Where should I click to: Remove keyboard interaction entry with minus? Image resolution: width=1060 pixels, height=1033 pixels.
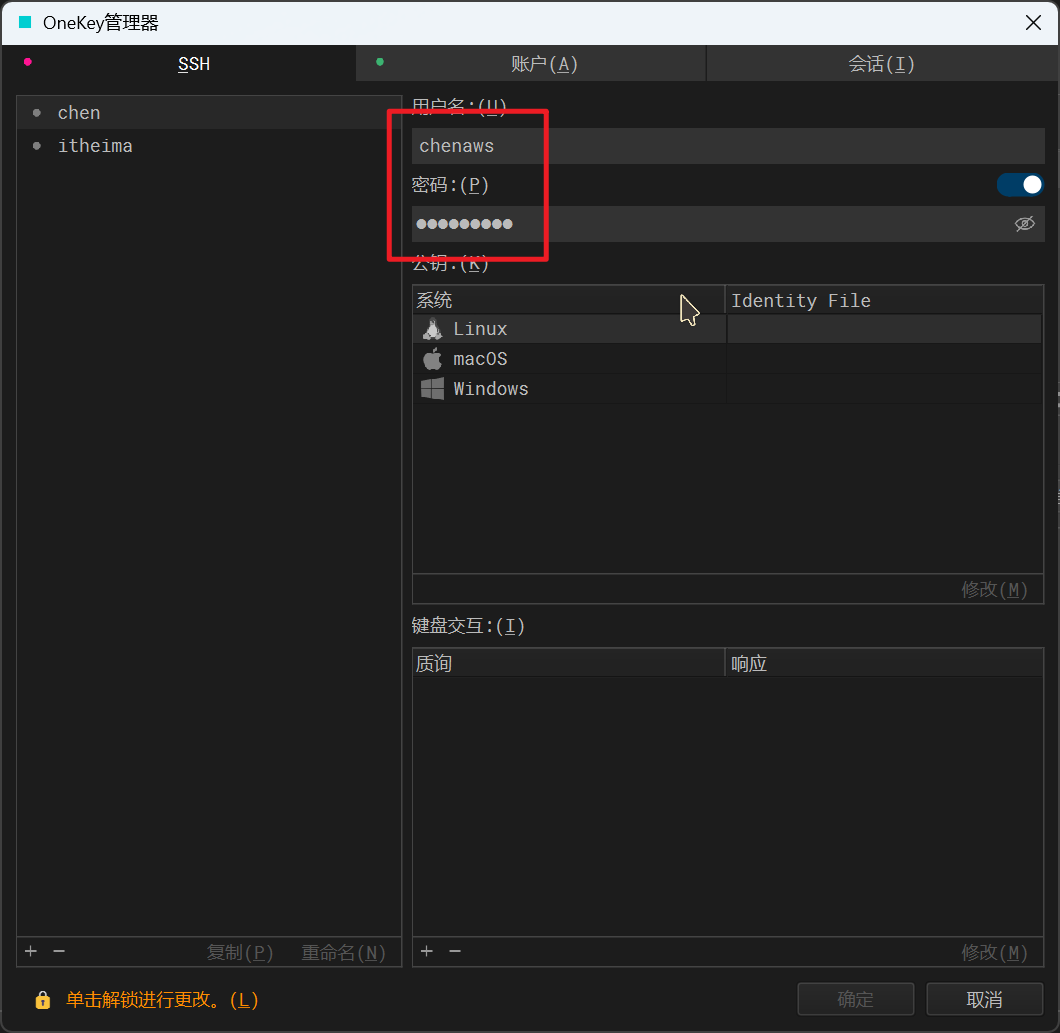coord(455,951)
